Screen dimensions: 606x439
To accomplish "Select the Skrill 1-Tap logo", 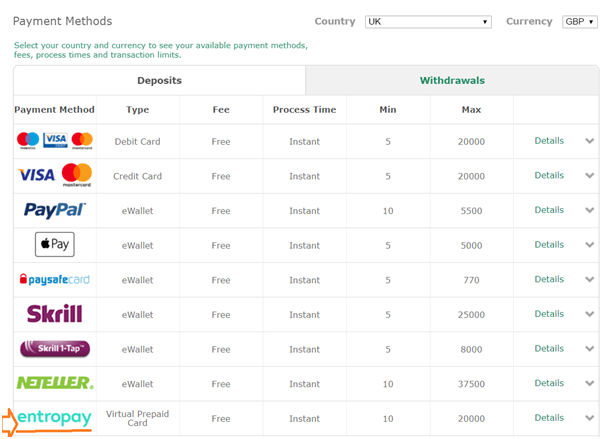I will click(x=55, y=348).
